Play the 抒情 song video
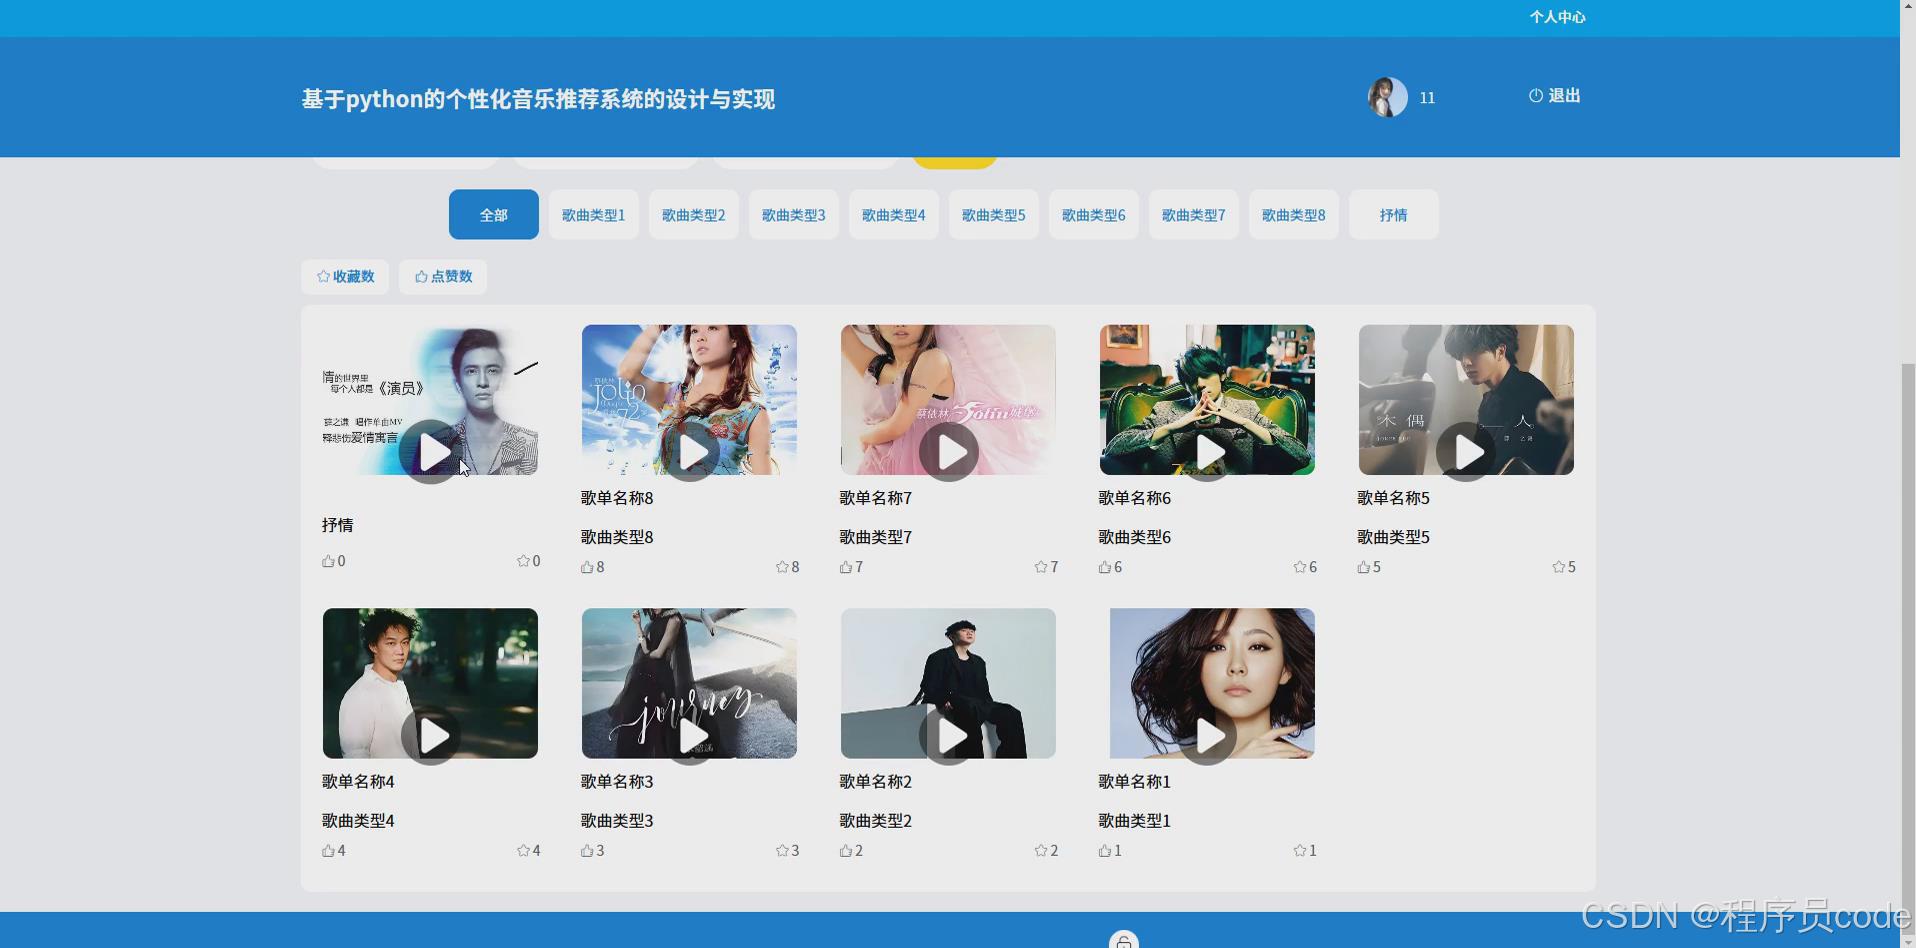 [432, 451]
